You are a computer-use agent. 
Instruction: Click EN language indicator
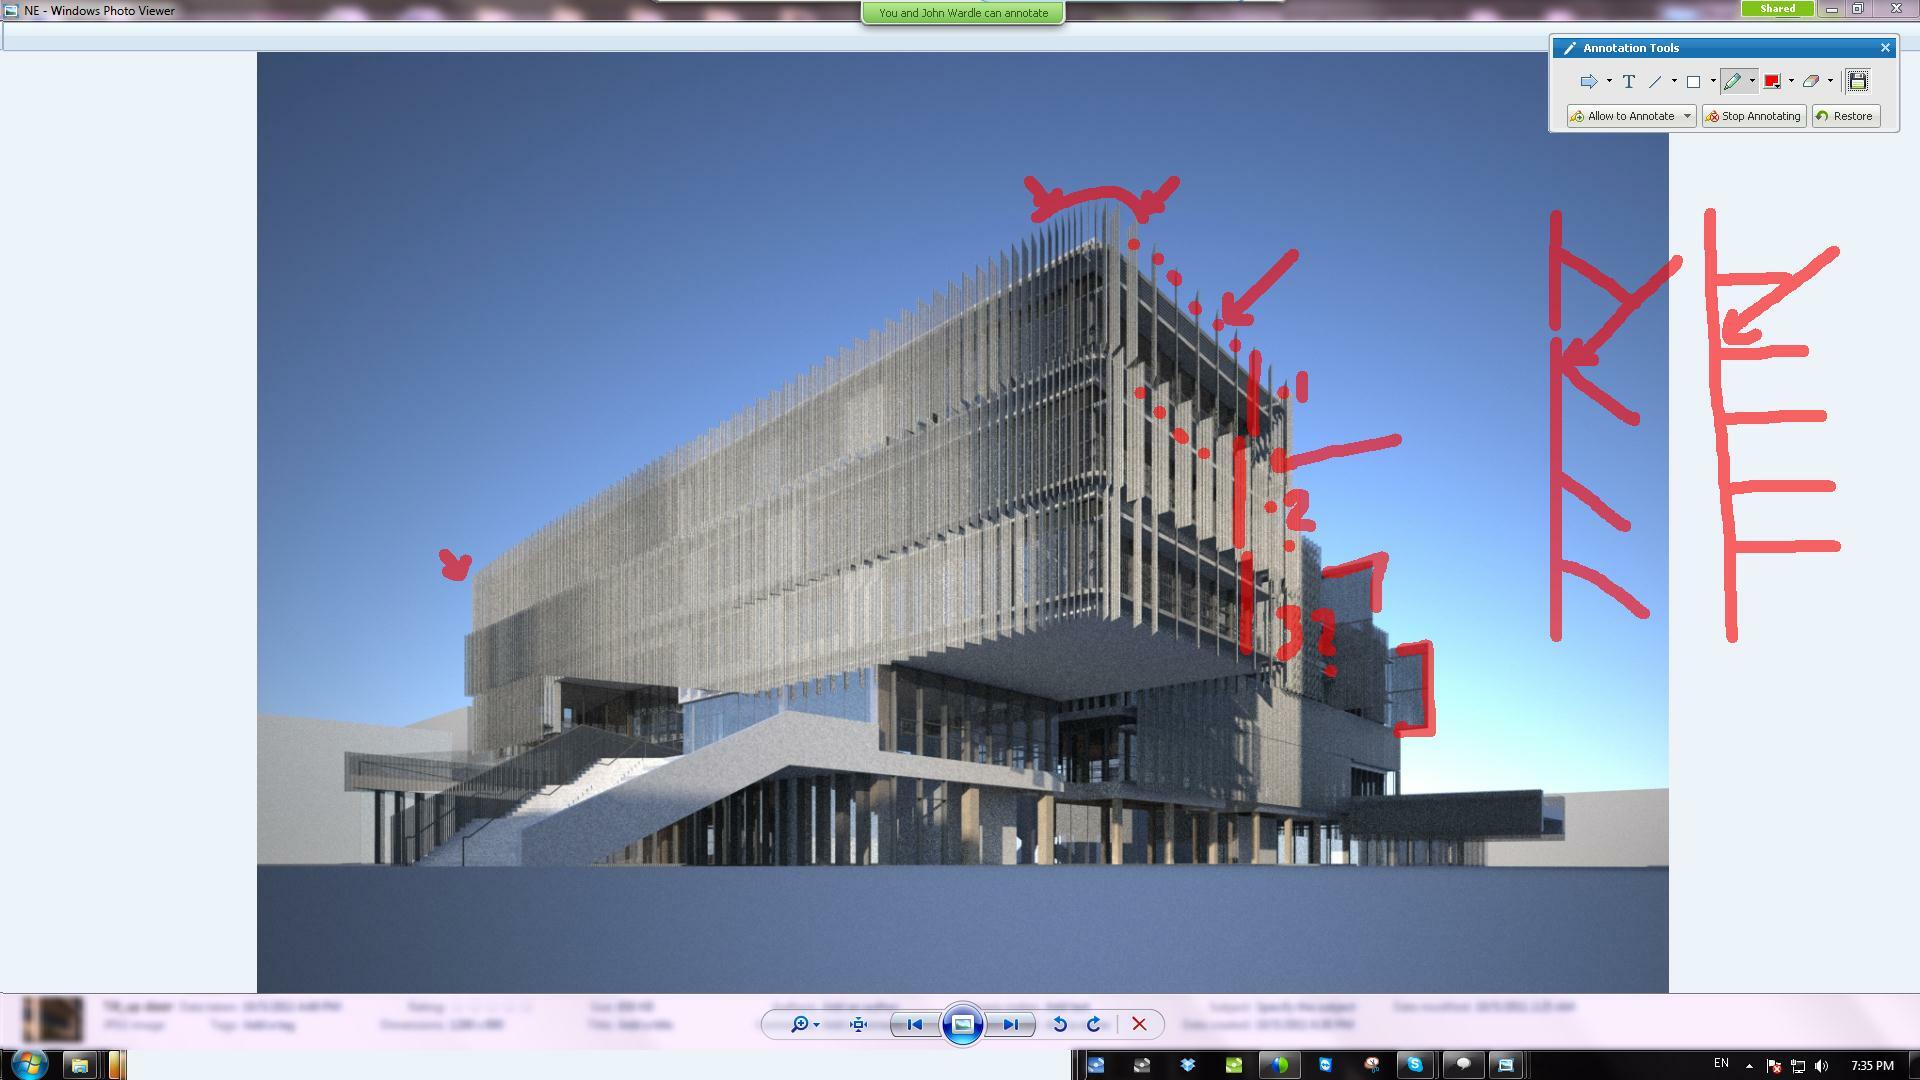1721,1063
